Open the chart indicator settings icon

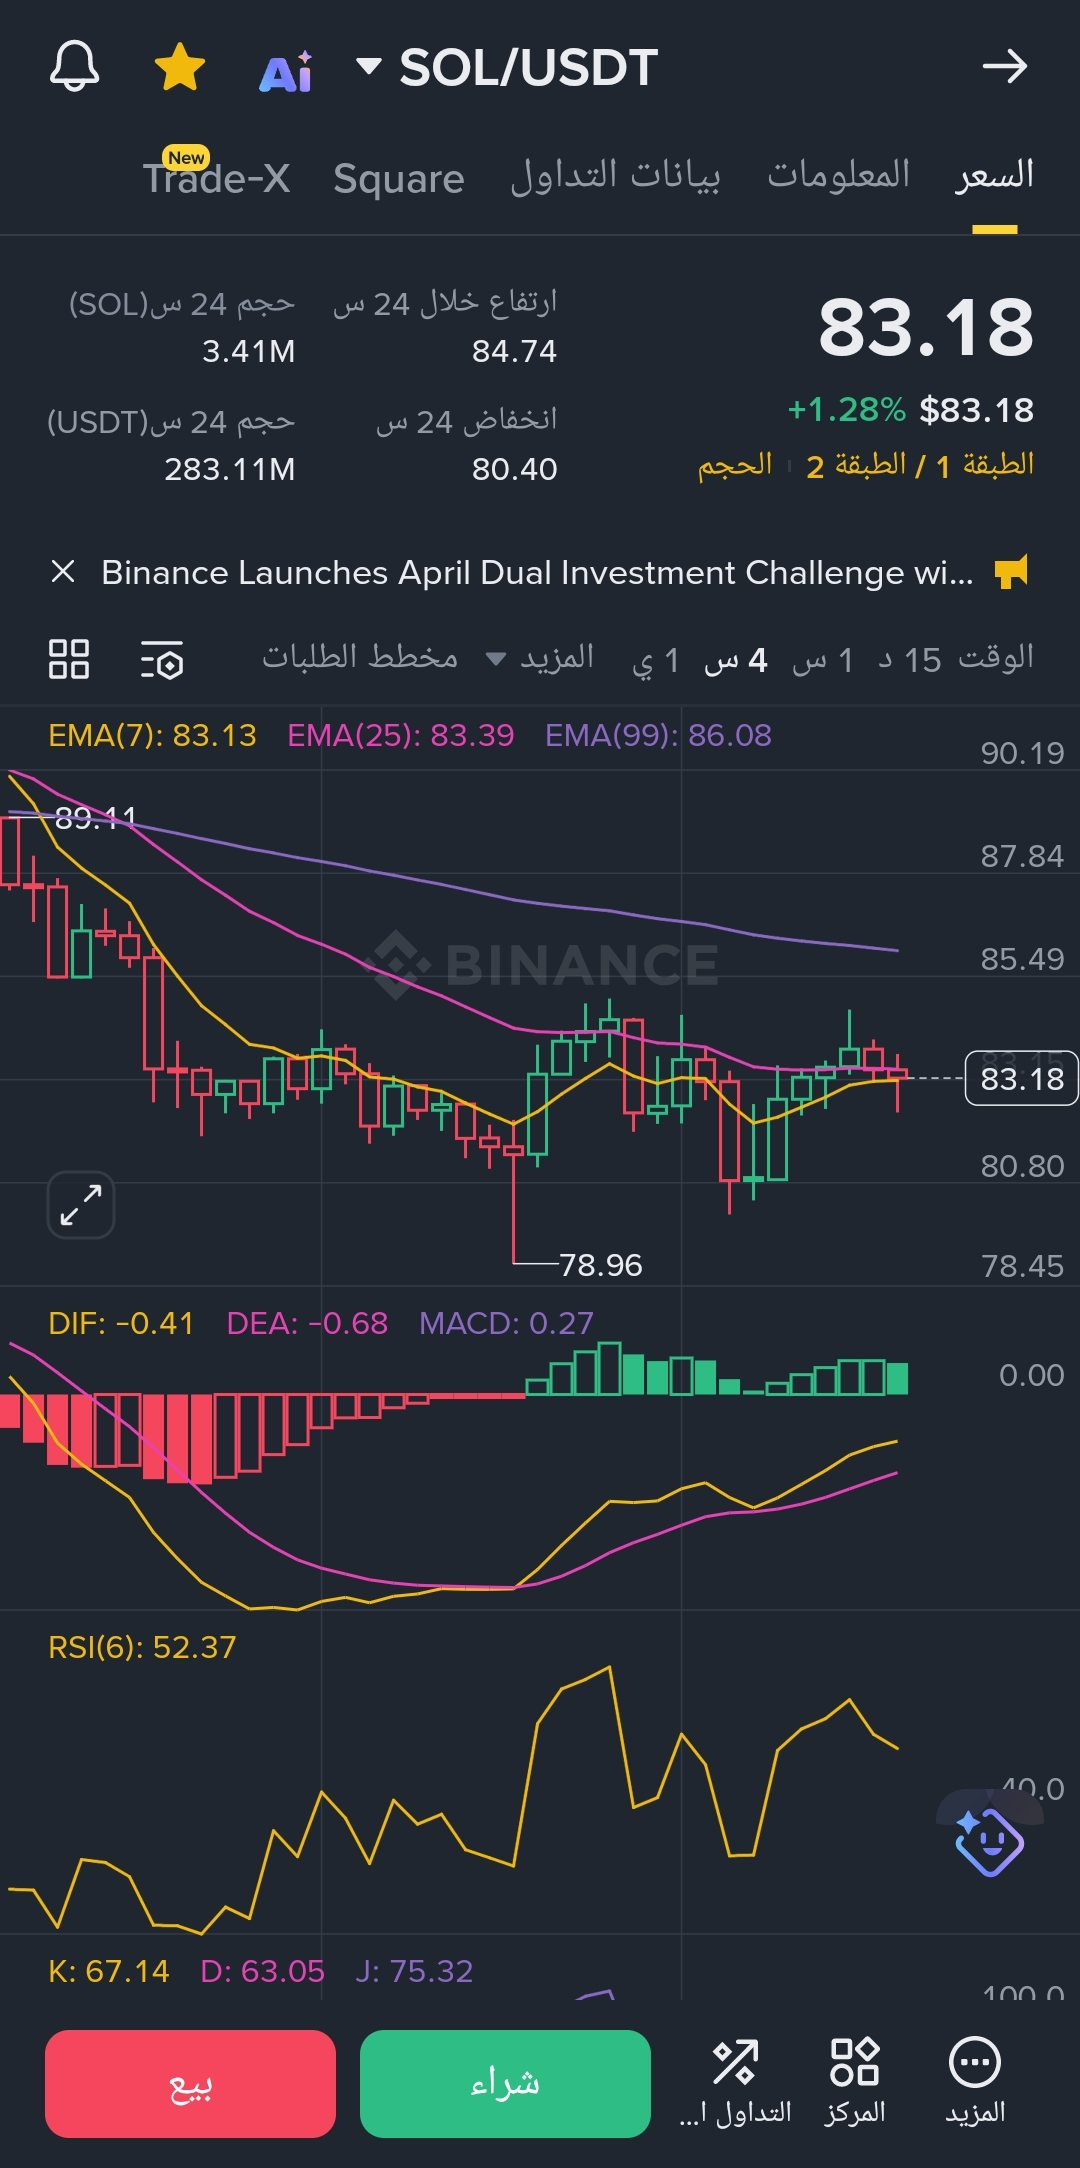[162, 659]
